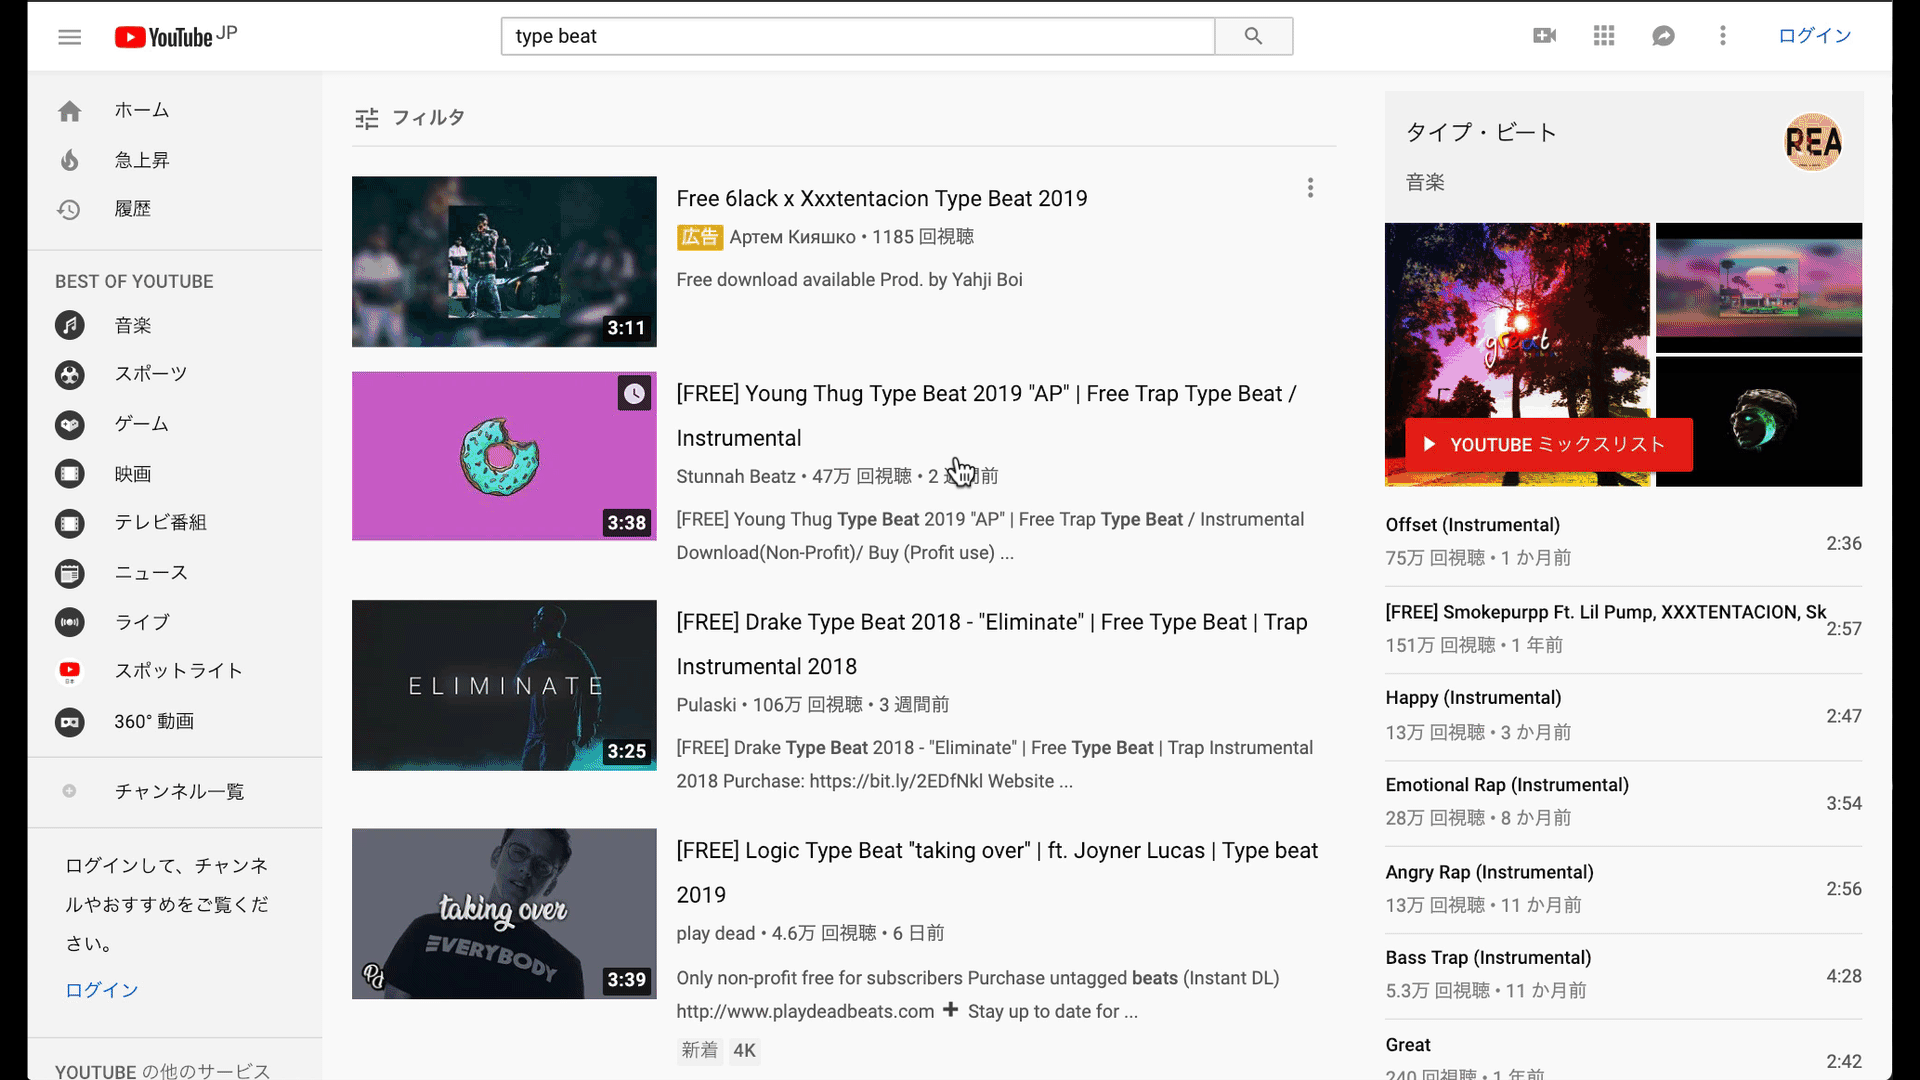1920x1080 pixels.
Task: Open 急上昇 trending page
Action: coord(140,160)
